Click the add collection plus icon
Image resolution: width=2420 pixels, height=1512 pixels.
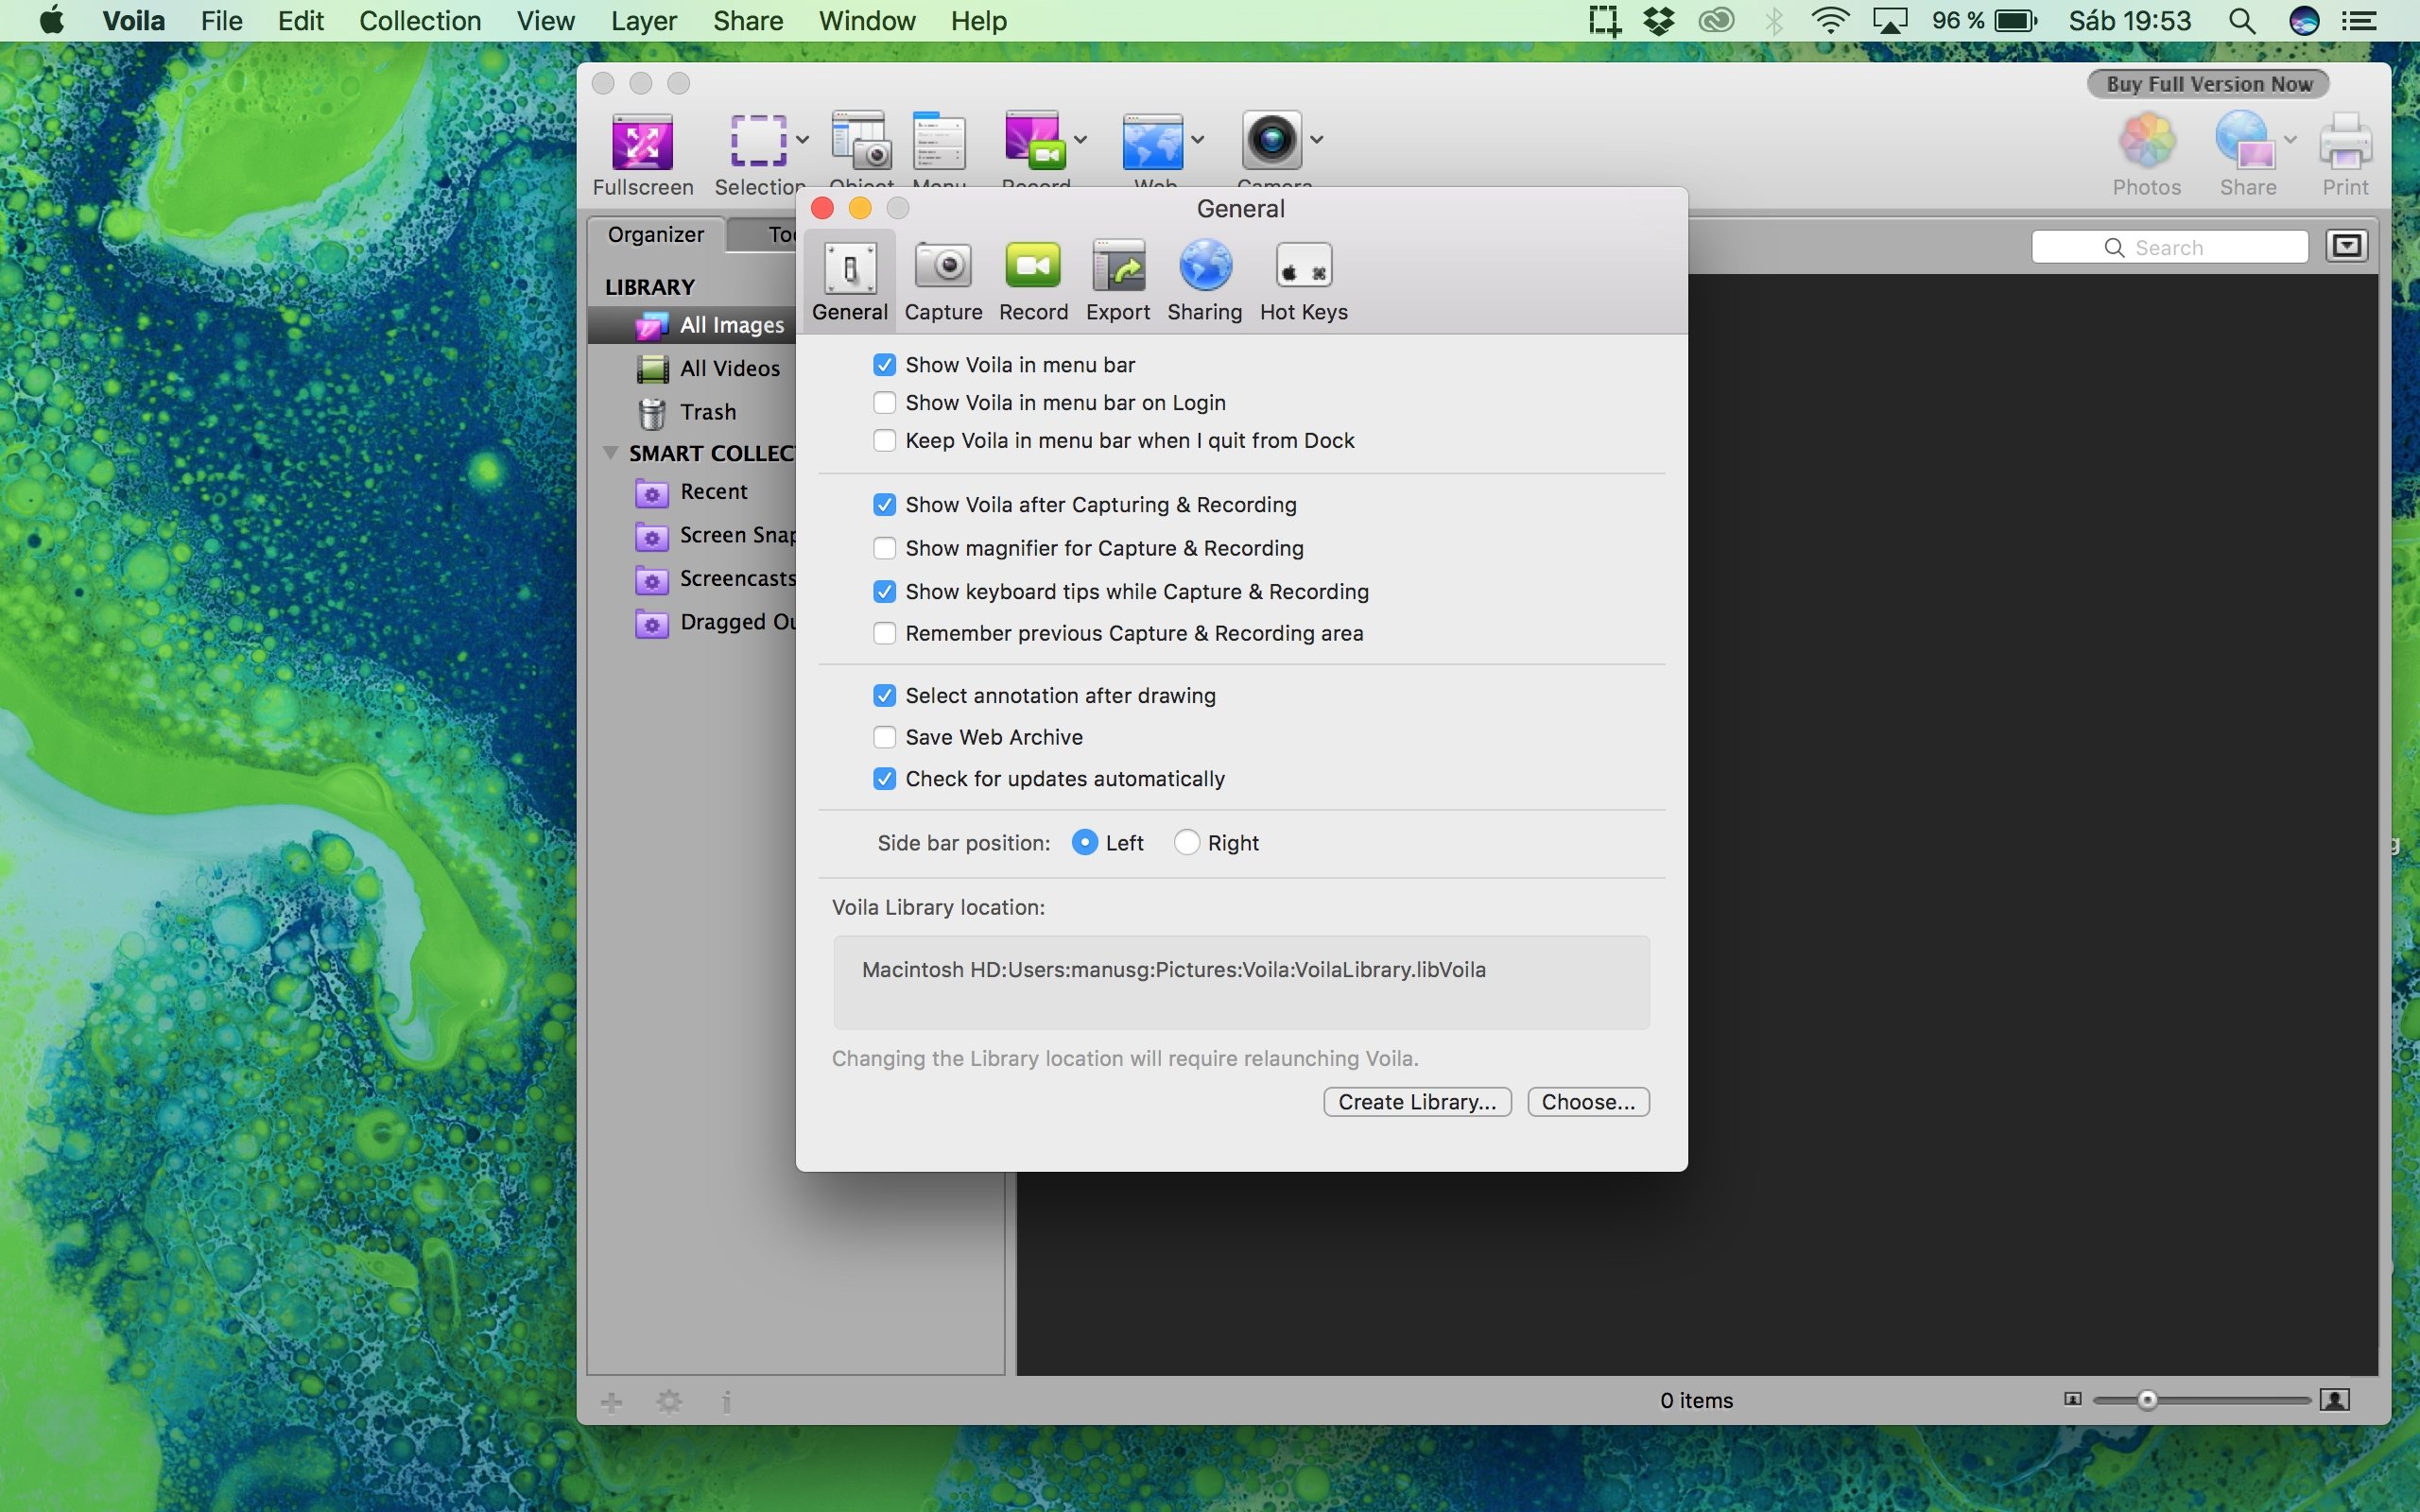(612, 1402)
